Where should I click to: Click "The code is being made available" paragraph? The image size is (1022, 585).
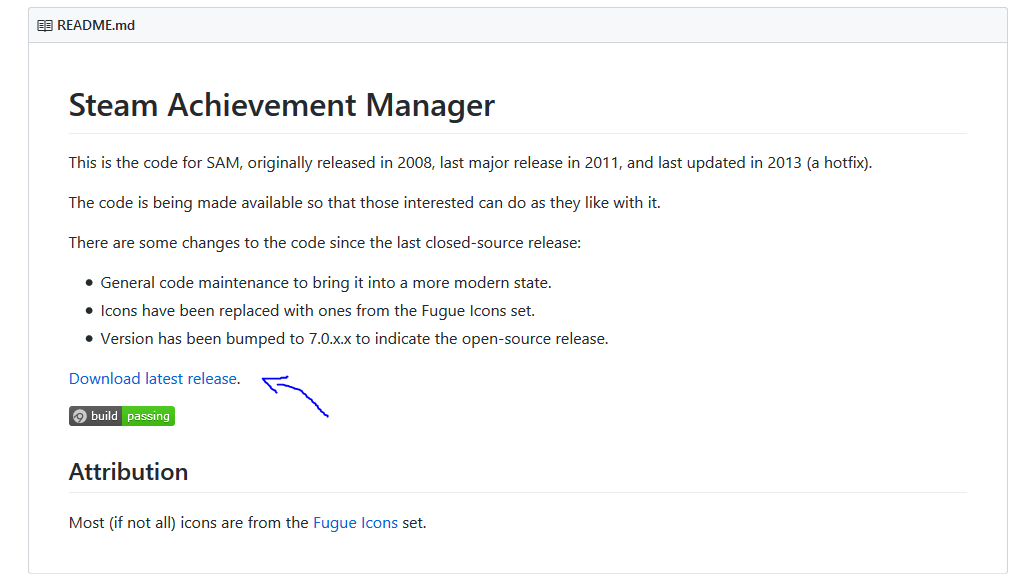364,202
